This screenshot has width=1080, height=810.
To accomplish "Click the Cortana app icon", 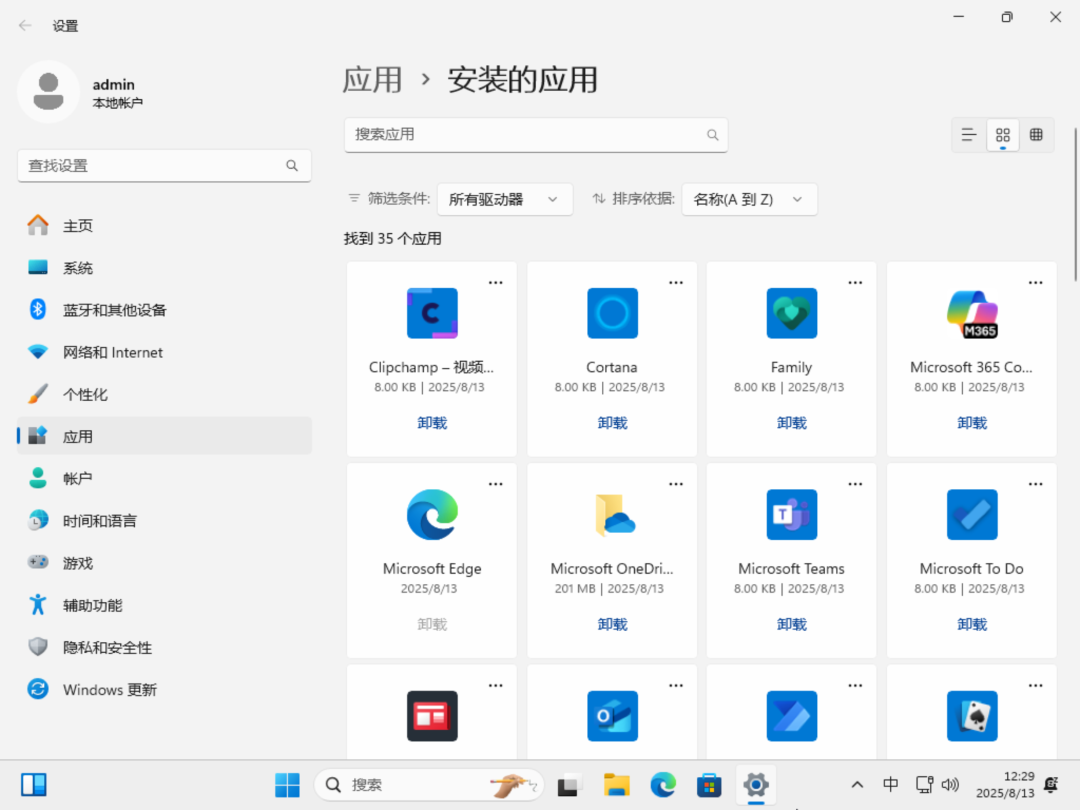I will [x=612, y=313].
